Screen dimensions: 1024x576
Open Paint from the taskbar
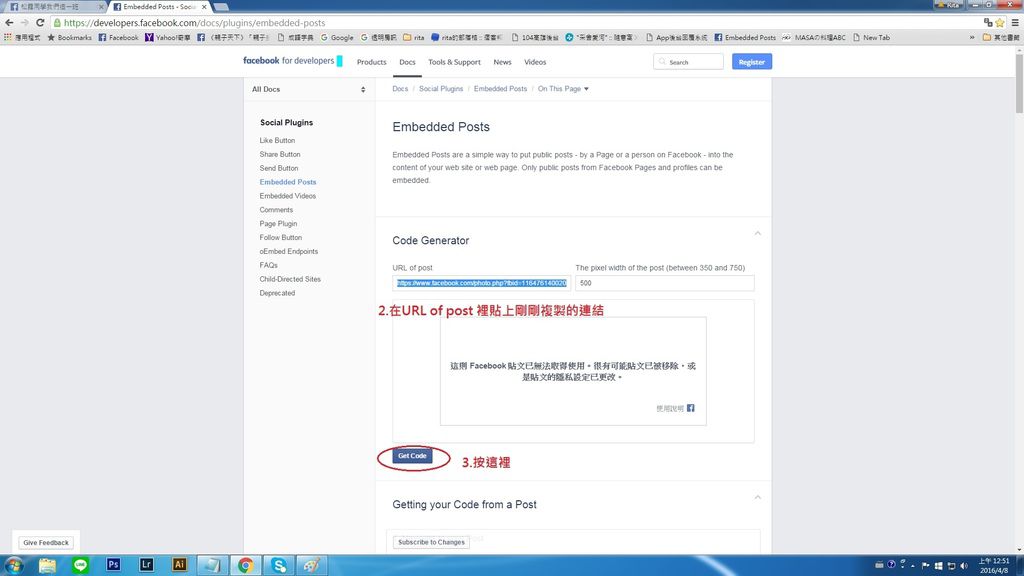point(312,565)
